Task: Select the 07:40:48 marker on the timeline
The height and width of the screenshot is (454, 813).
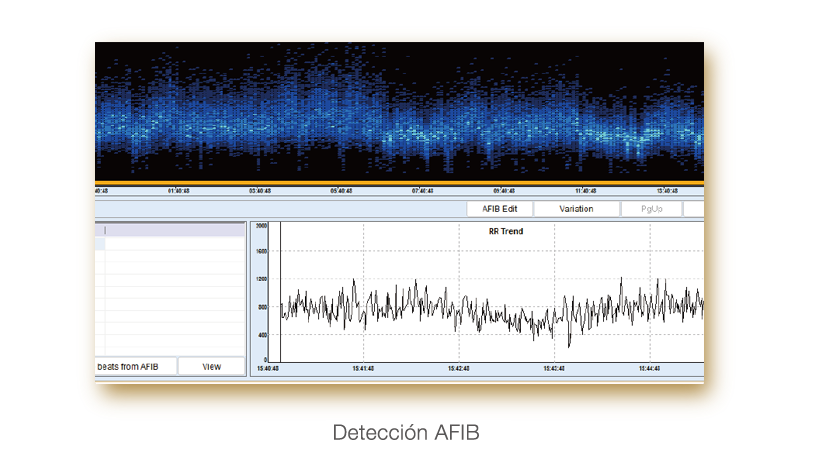Action: coord(423,191)
